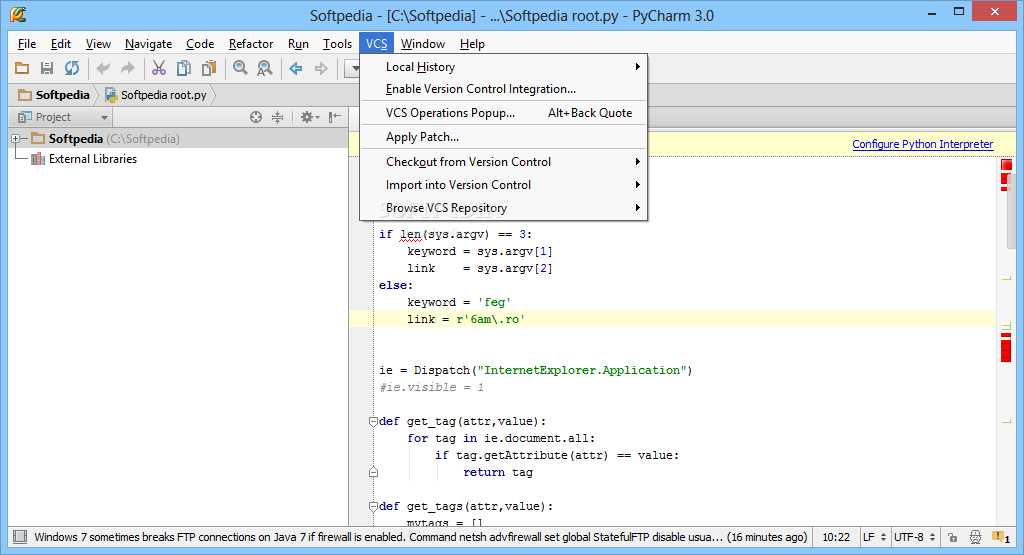Click the Replace magnifier-with-A icon
Viewport: 1024px width, 555px height.
[x=264, y=68]
